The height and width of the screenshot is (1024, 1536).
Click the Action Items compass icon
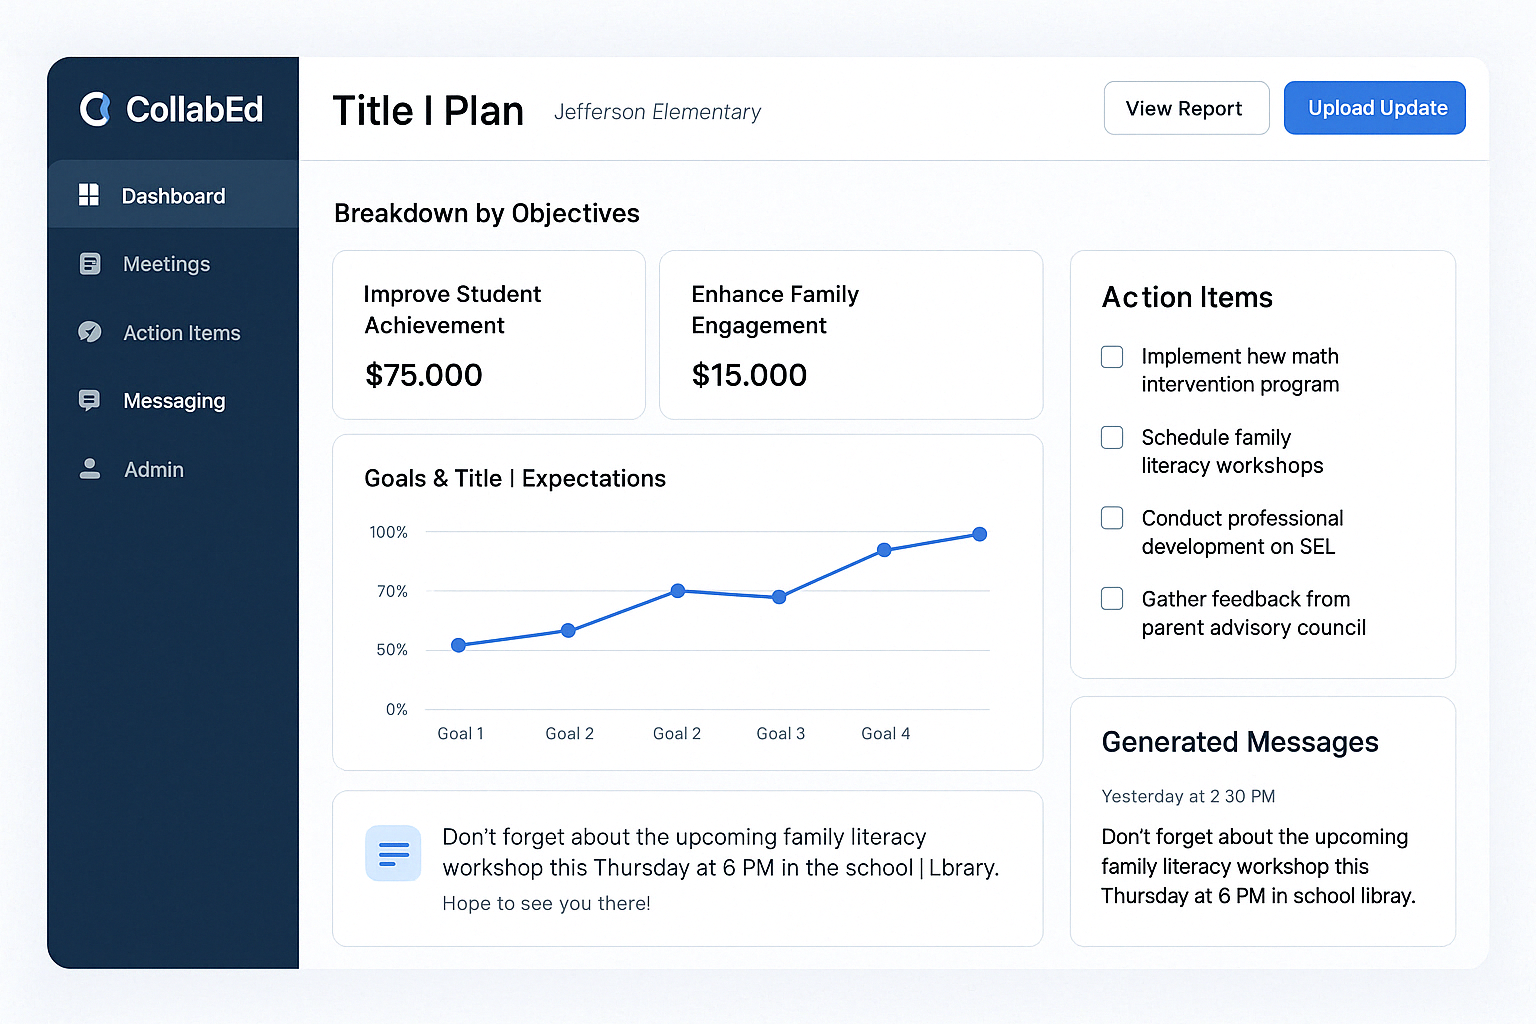(x=90, y=332)
